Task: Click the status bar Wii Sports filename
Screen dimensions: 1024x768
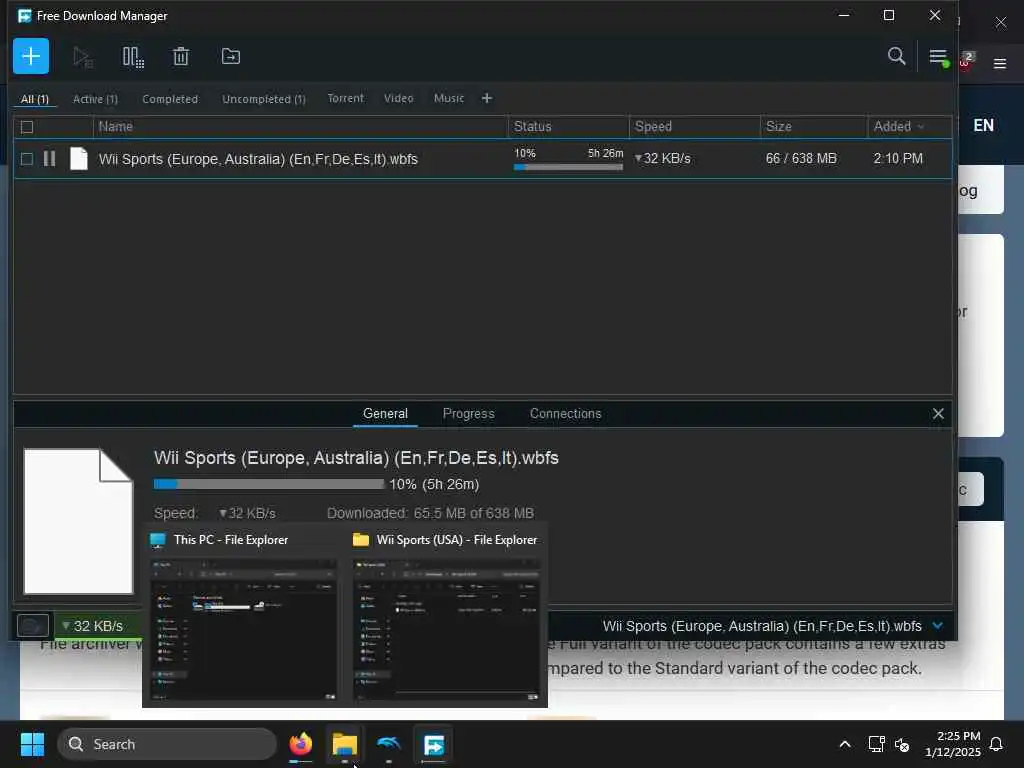Action: pos(762,626)
